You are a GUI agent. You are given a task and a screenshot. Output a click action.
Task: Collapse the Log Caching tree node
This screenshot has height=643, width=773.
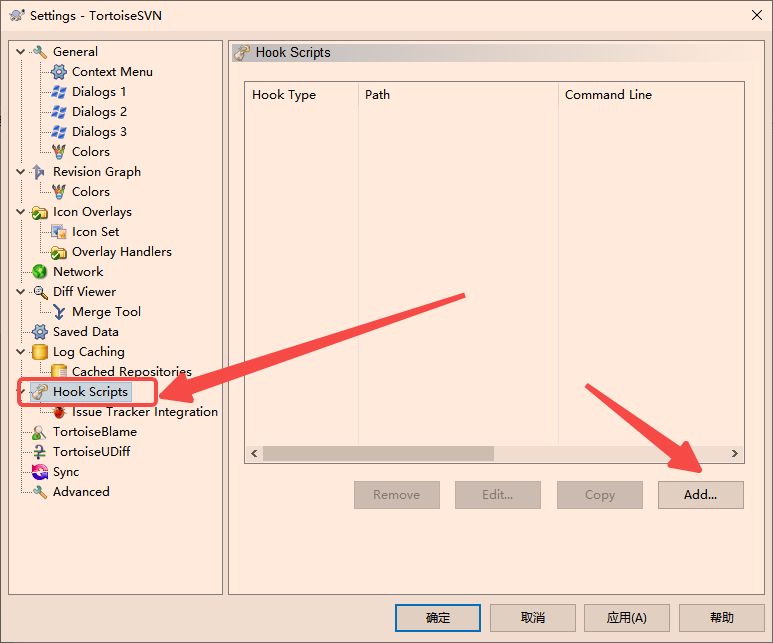pyautogui.click(x=21, y=352)
